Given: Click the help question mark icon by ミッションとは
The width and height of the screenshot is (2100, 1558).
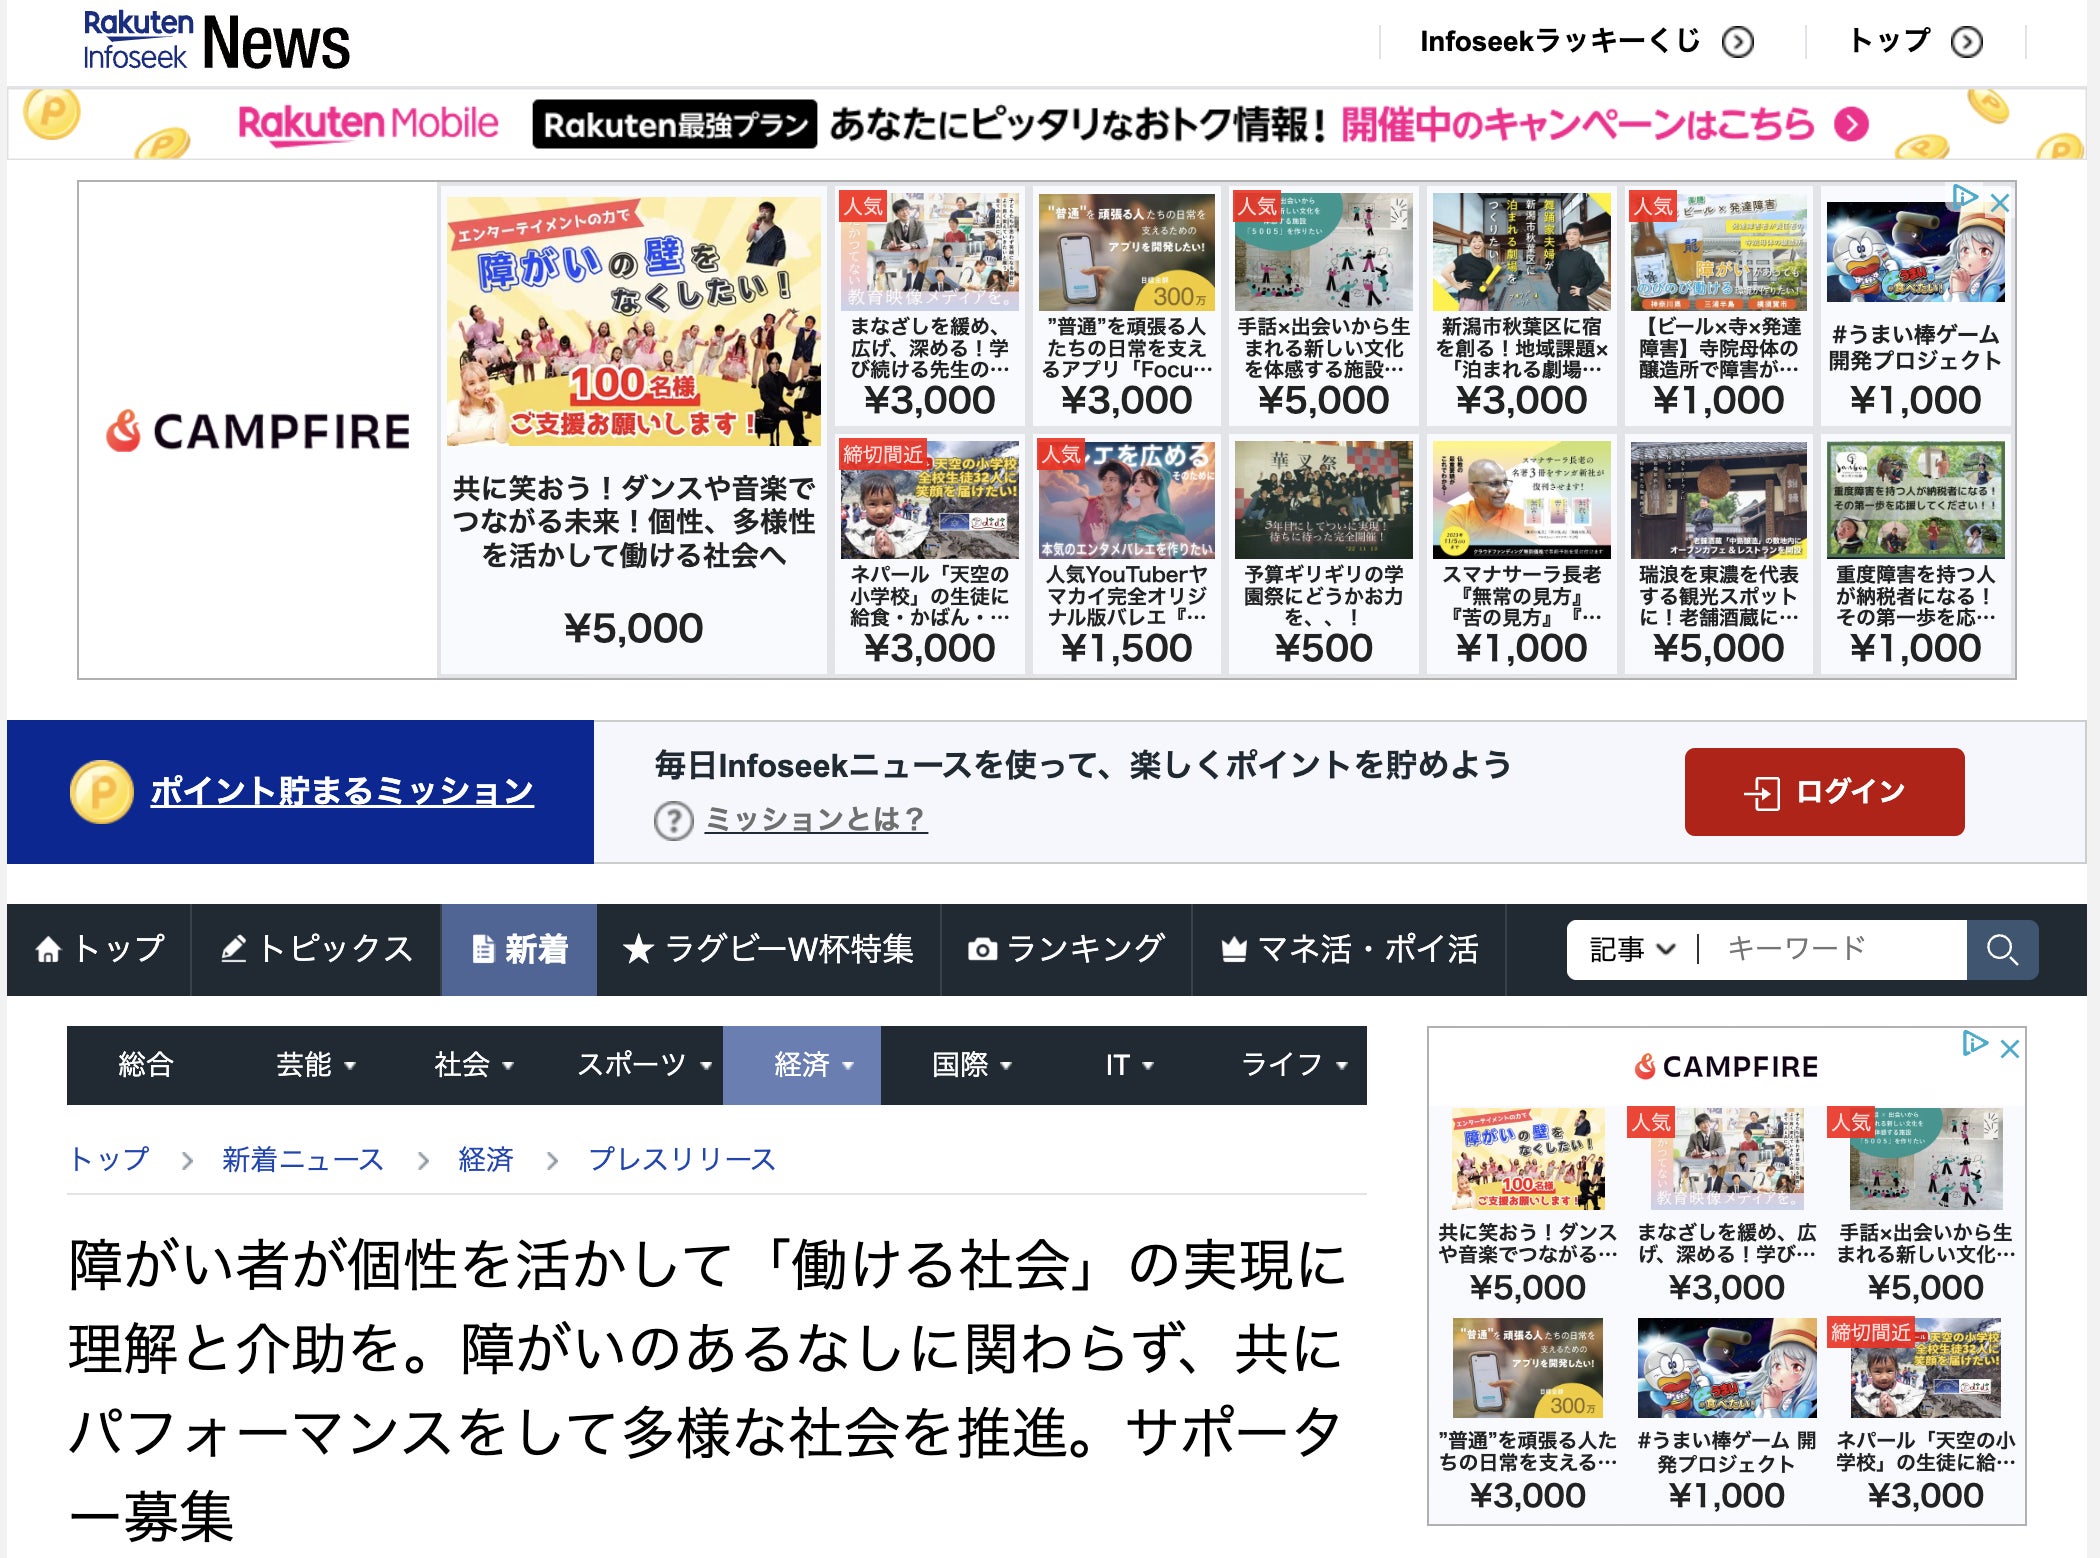Looking at the screenshot, I should coord(673,821).
